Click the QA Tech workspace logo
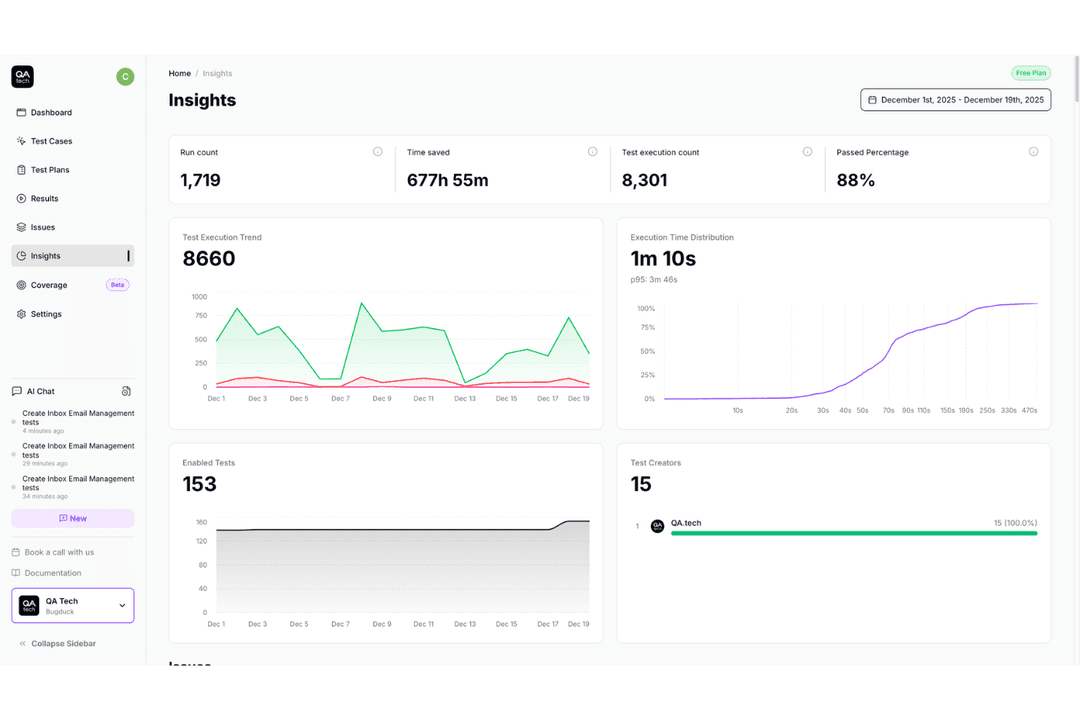Image resolution: width=1080 pixels, height=720 pixels. pyautogui.click(x=29, y=606)
